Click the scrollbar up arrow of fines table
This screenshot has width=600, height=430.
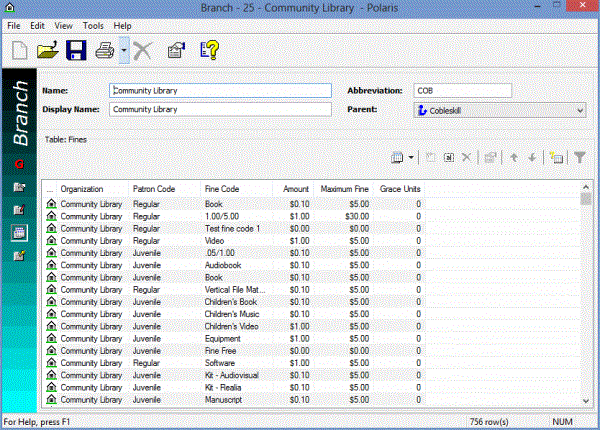(x=586, y=187)
